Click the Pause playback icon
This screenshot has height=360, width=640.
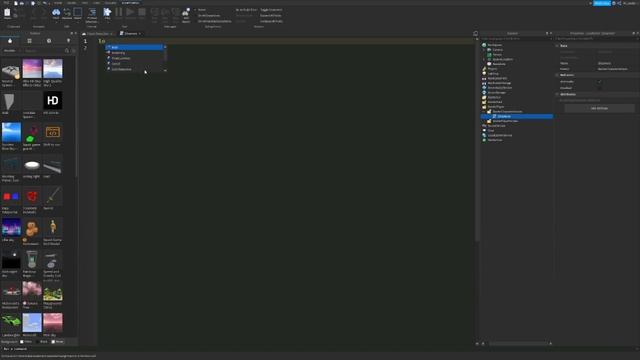[118, 12]
